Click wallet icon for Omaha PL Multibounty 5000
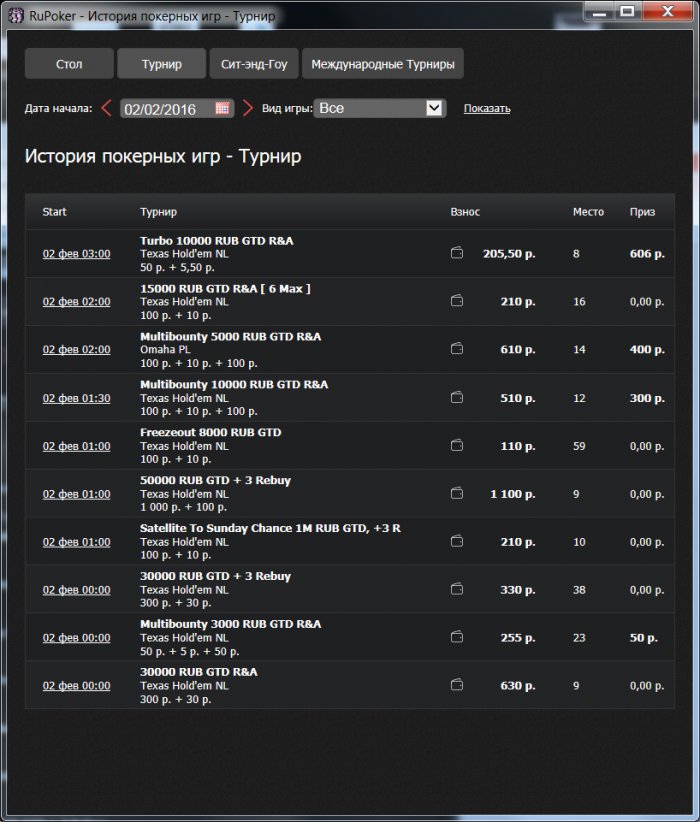Screen dimensions: 700x822 coord(457,349)
